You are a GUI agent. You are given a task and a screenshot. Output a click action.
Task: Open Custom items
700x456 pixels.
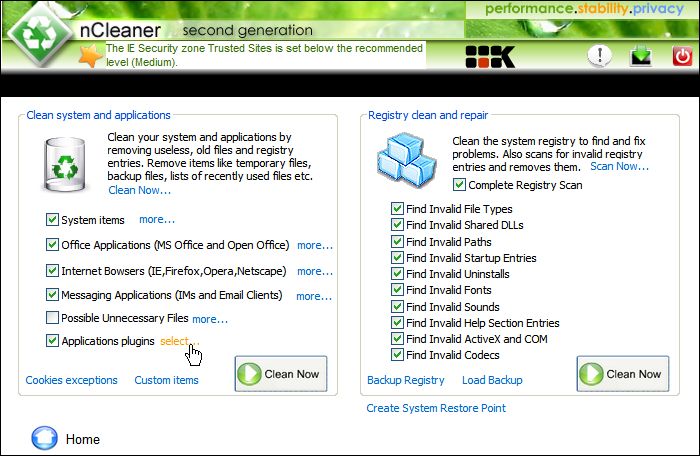[167, 380]
